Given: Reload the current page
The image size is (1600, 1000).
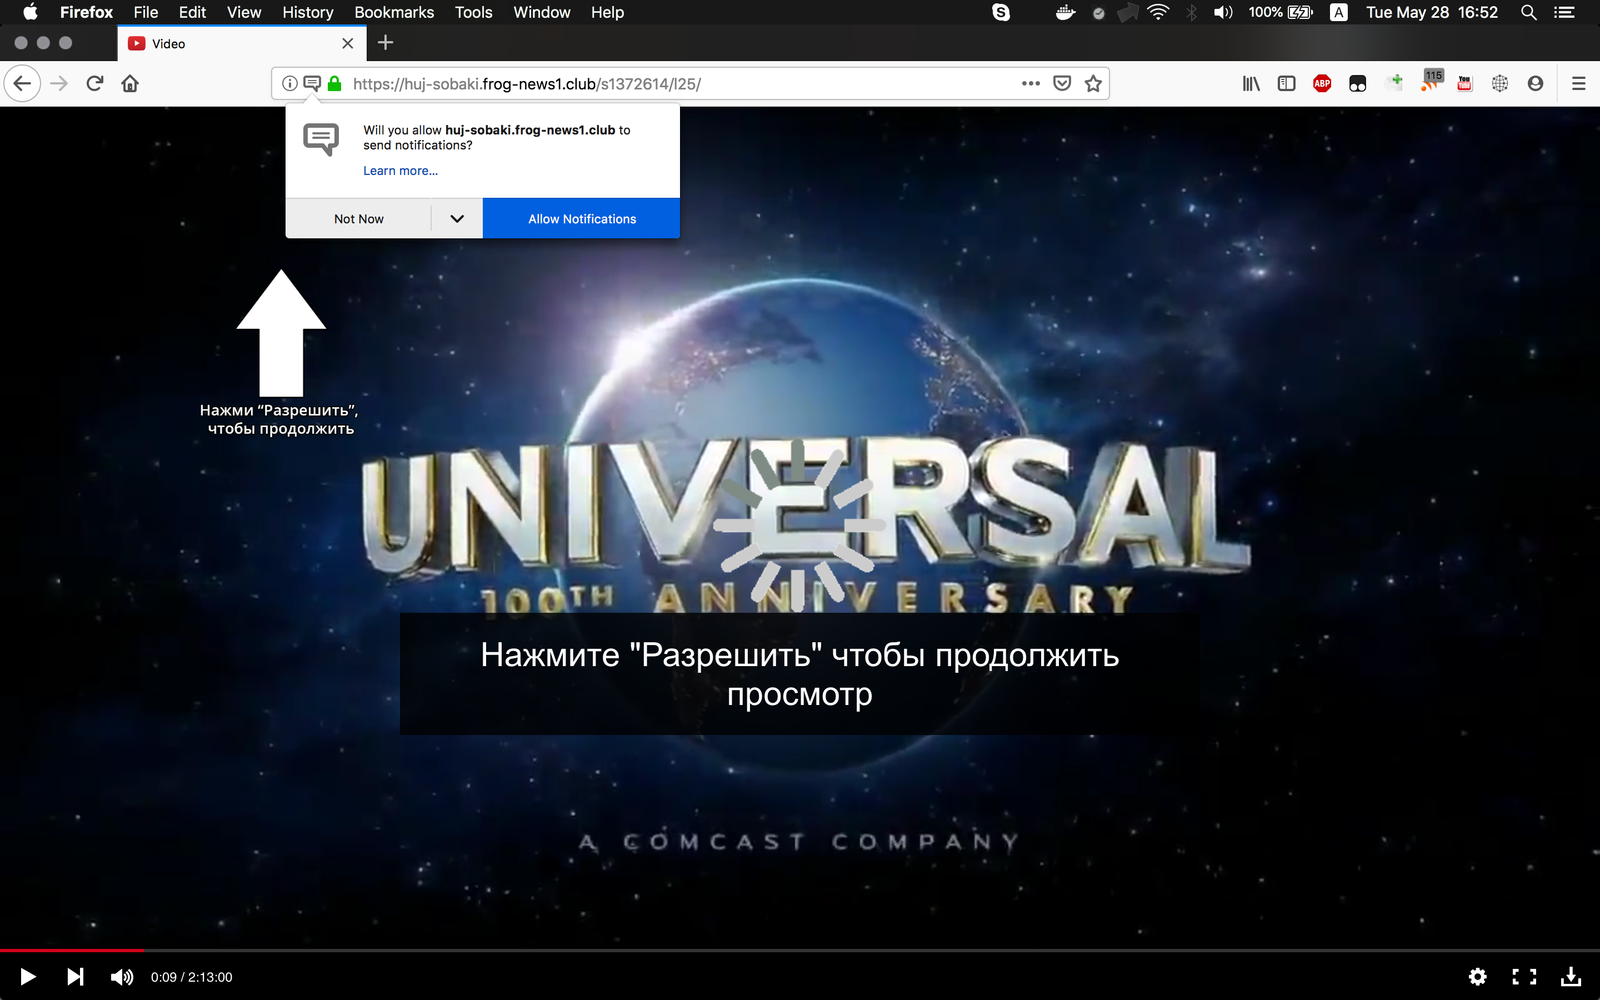Looking at the screenshot, I should [95, 83].
